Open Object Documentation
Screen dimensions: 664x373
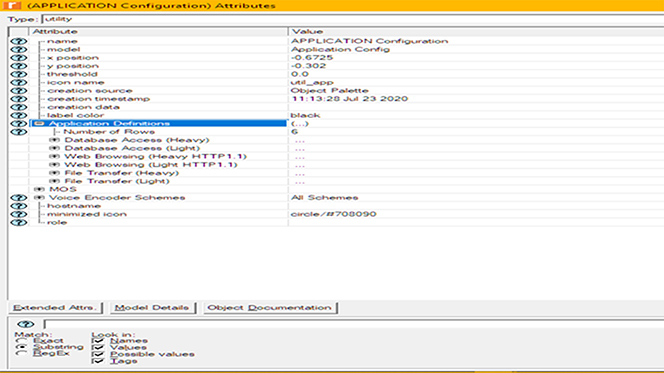tap(270, 308)
